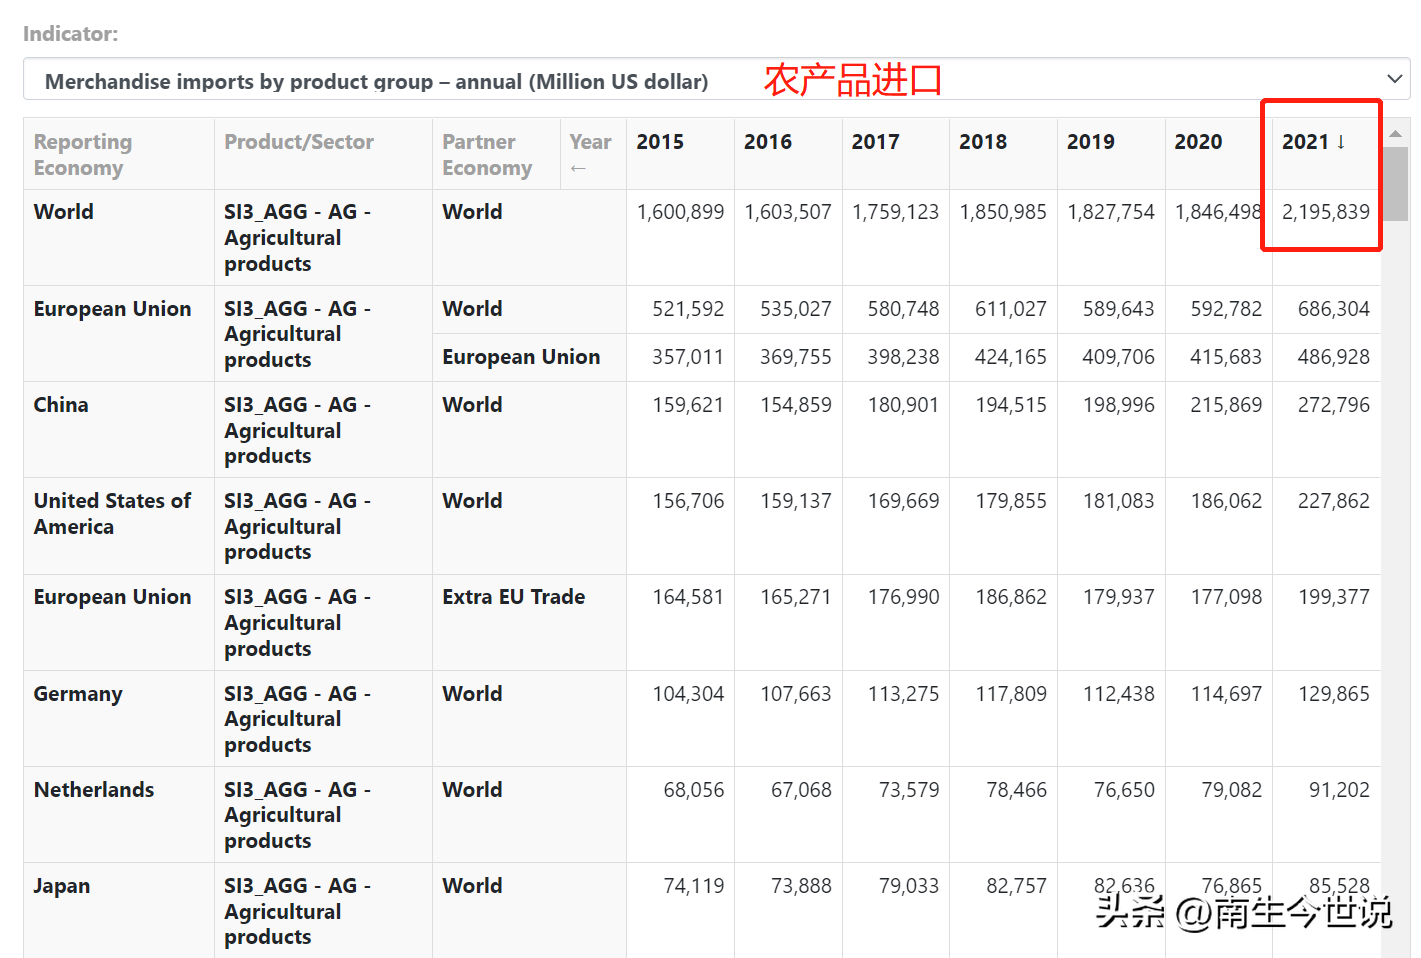The image size is (1421, 958).
Task: Click the 2018 column header
Action: 983,142
